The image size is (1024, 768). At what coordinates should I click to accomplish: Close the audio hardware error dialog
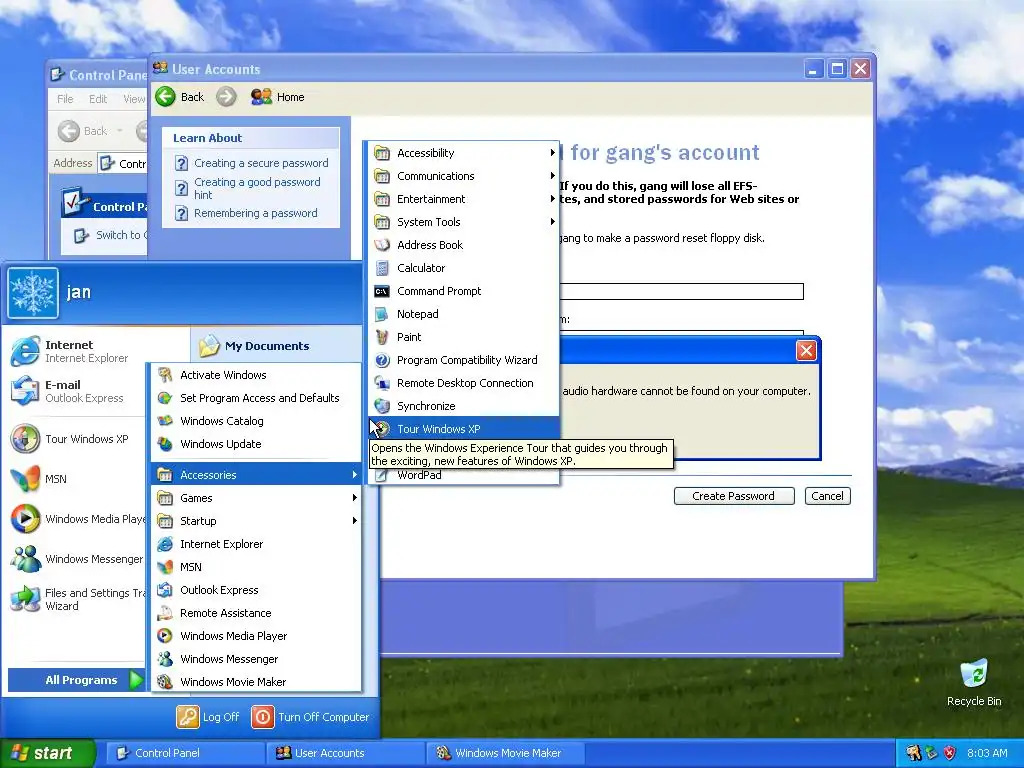click(807, 351)
